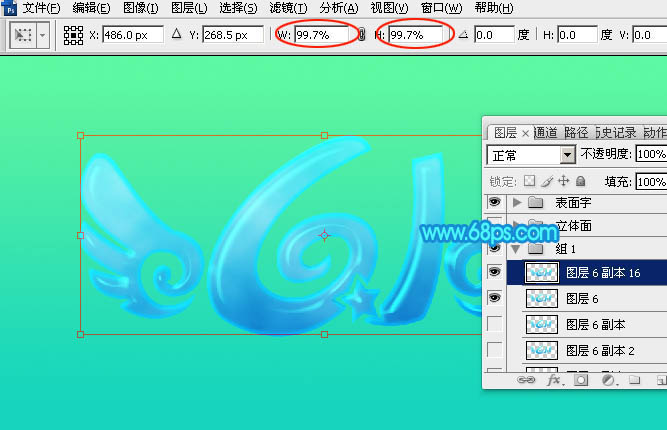Screen dimensions: 667x430
Task: Click thumbnail of 图层 6 副本 16
Action: tap(542, 273)
